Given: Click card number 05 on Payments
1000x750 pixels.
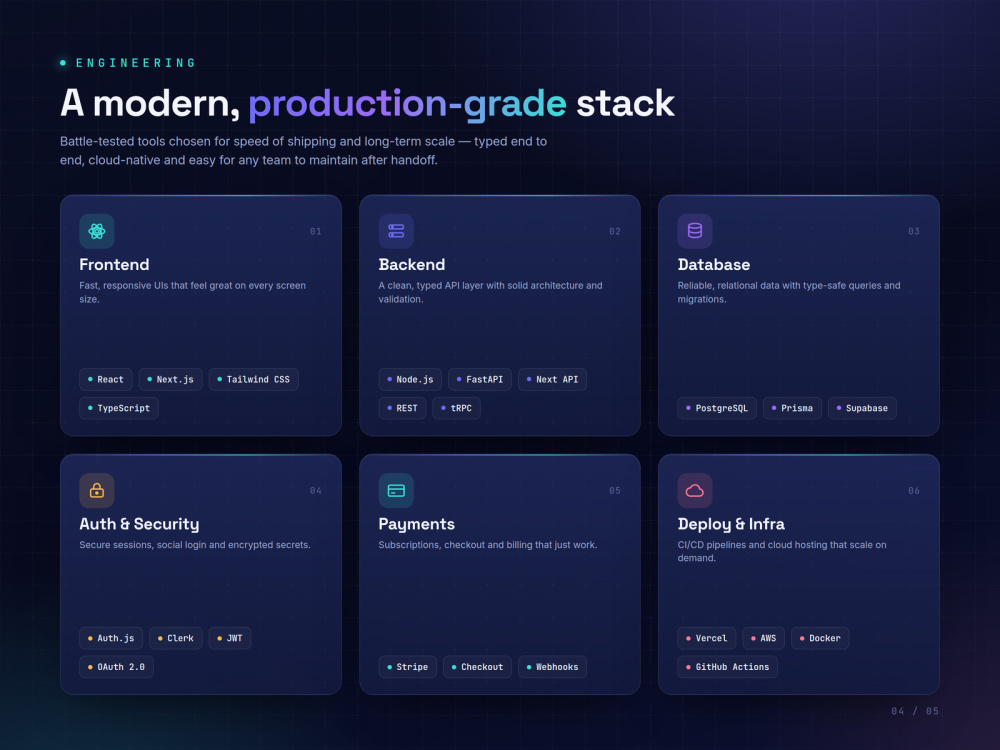Looking at the screenshot, I should click(615, 490).
